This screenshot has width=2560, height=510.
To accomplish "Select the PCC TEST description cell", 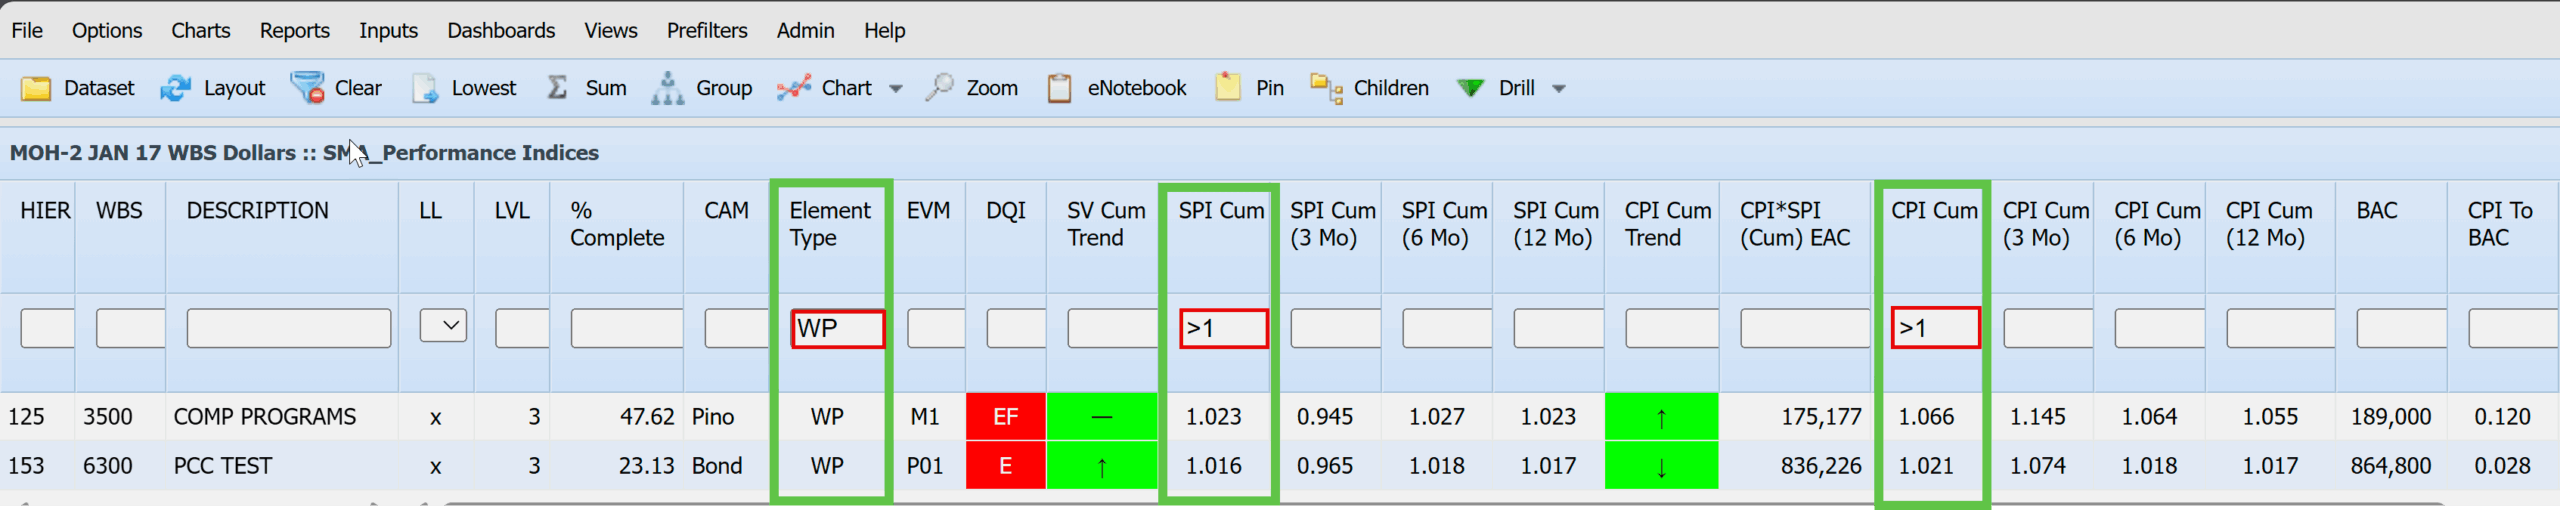I will (223, 466).
